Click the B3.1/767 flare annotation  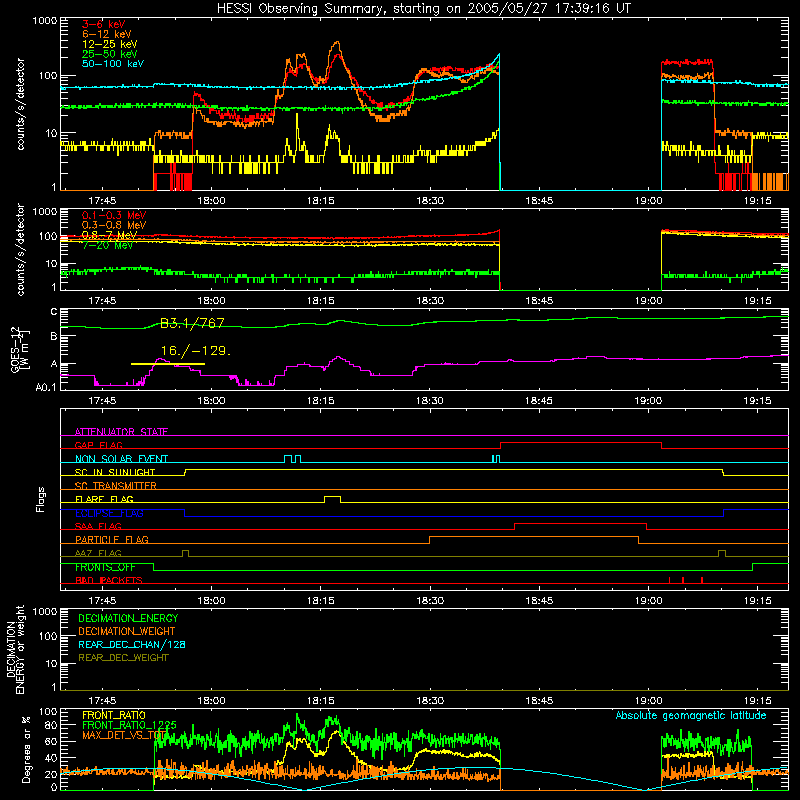click(192, 323)
